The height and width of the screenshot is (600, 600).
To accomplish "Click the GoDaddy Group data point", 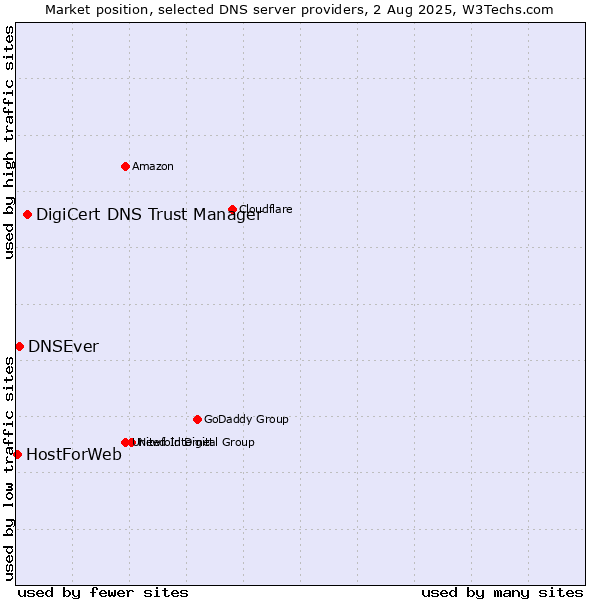I will pos(197,419).
